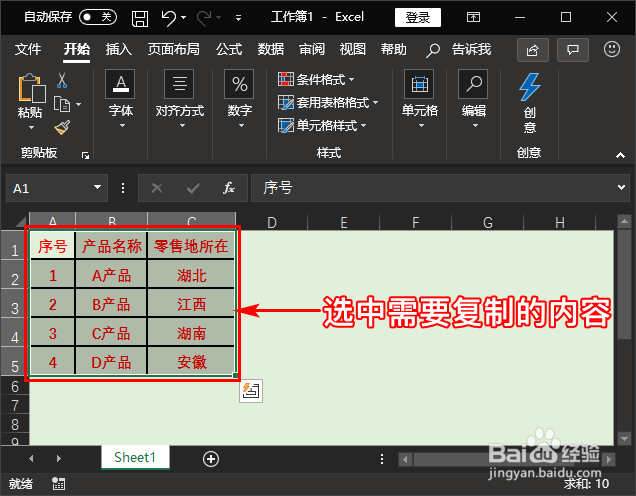The image size is (636, 496).
Task: Click the 产品名称 header cell
Action: tap(111, 246)
